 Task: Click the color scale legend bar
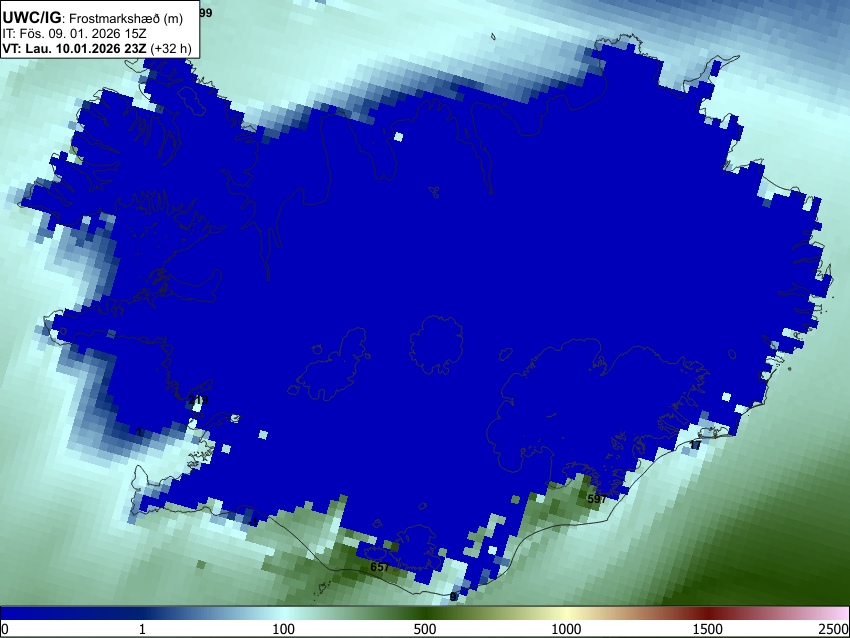click(425, 613)
